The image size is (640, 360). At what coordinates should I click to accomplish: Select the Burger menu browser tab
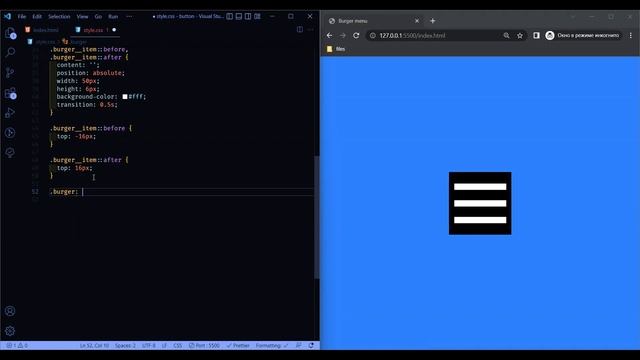(373, 21)
